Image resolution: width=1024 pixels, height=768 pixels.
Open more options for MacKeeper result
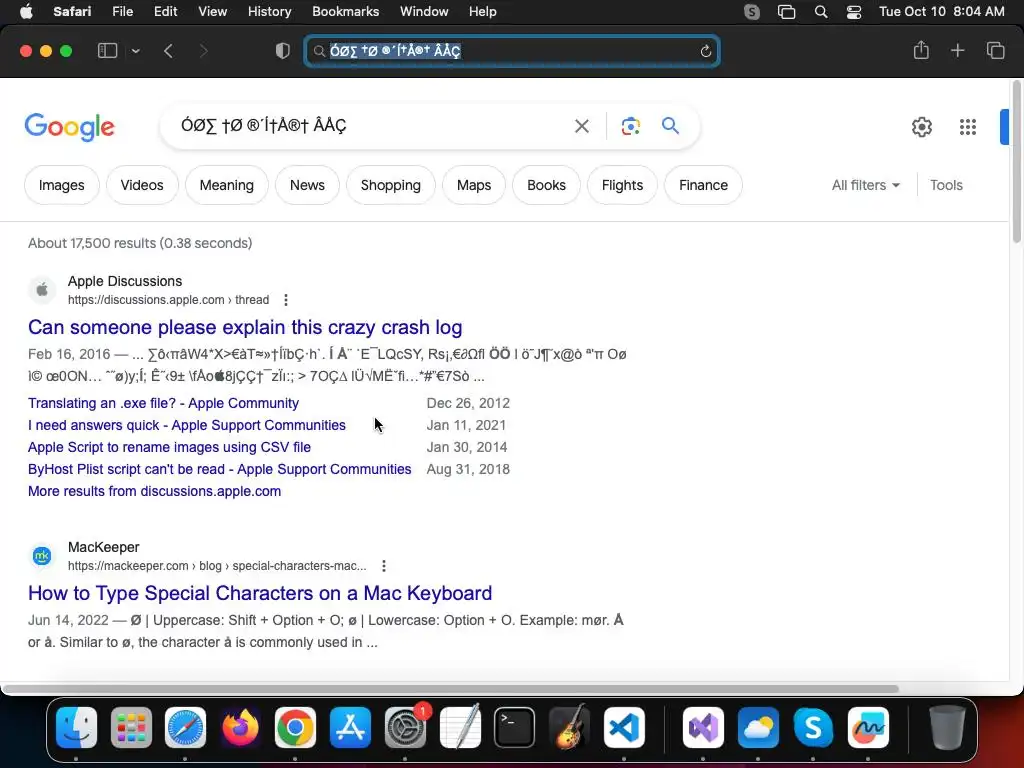point(383,566)
